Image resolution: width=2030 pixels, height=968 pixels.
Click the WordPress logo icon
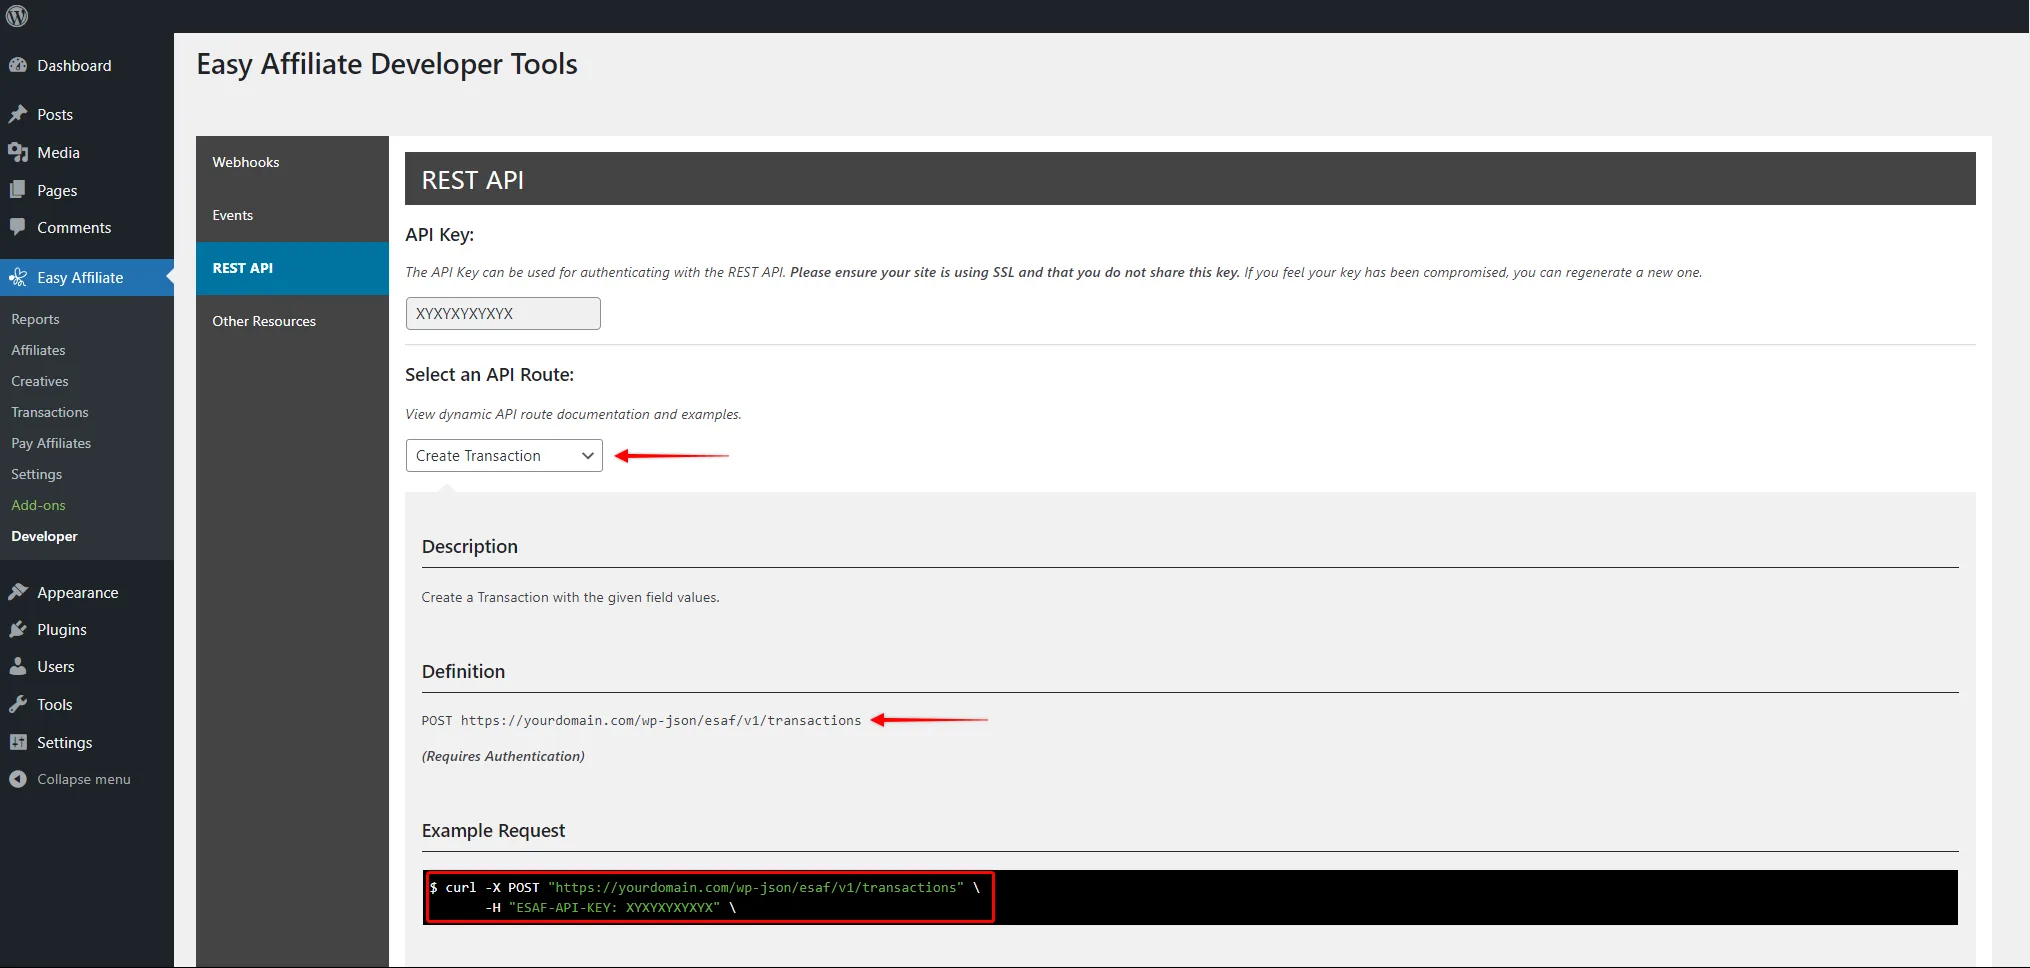coord(17,16)
